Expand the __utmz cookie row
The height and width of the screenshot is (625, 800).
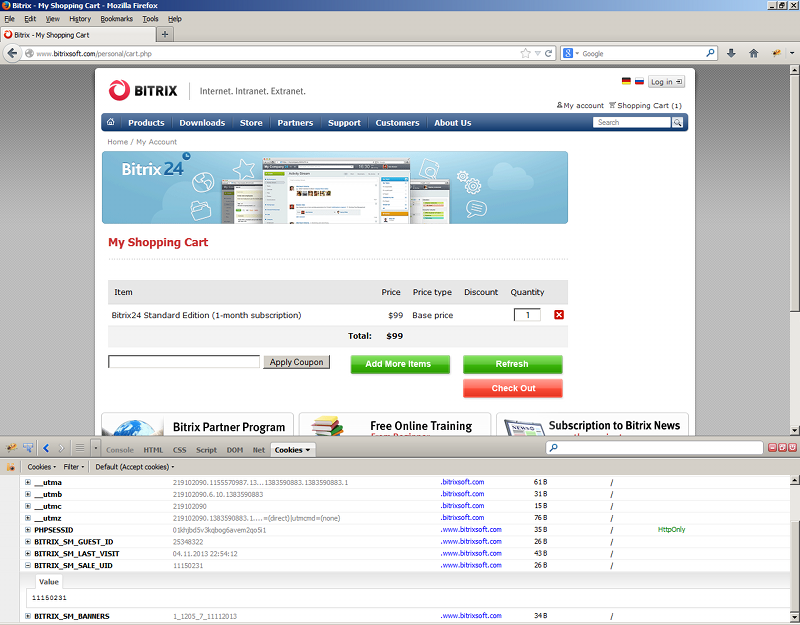[x=28, y=518]
